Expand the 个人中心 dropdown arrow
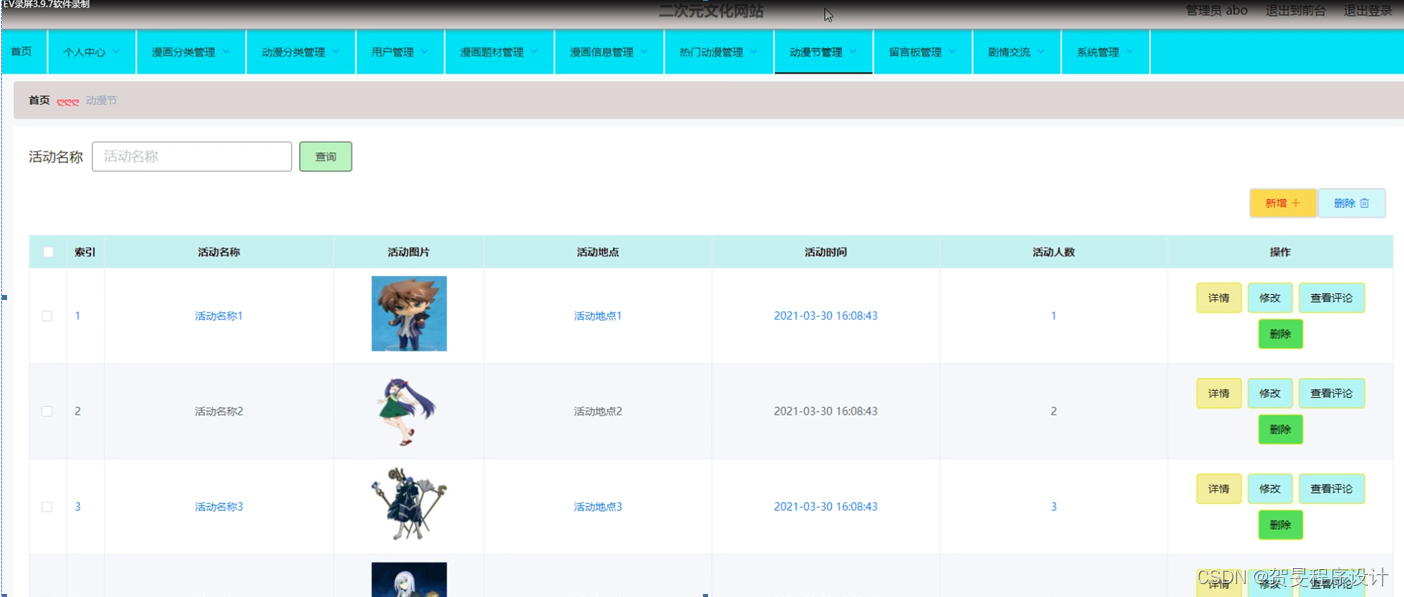The image size is (1404, 597). pos(117,52)
